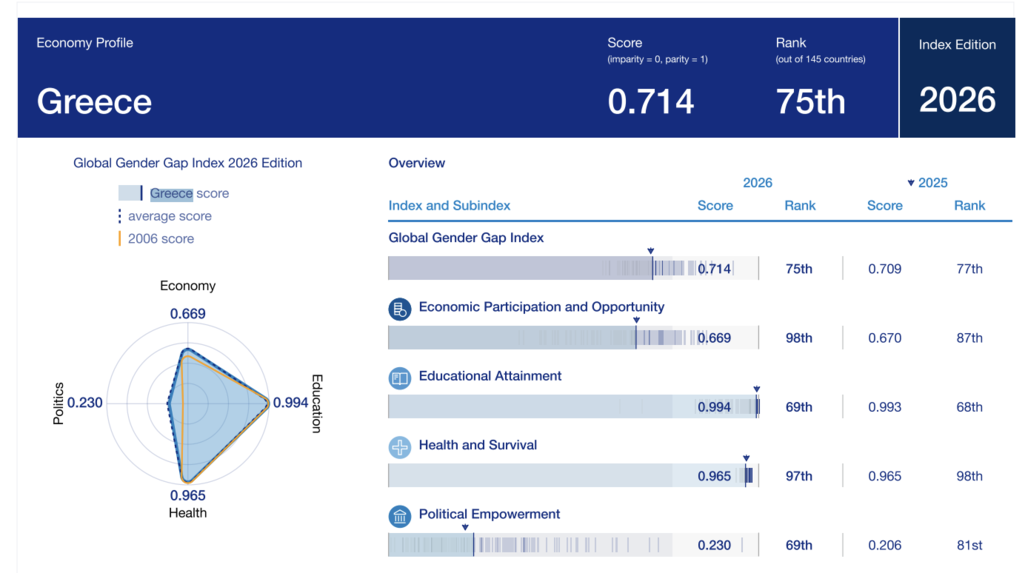Image resolution: width=1024 pixels, height=573 pixels.
Task: Click the Economic Participation coins icon
Action: [400, 309]
